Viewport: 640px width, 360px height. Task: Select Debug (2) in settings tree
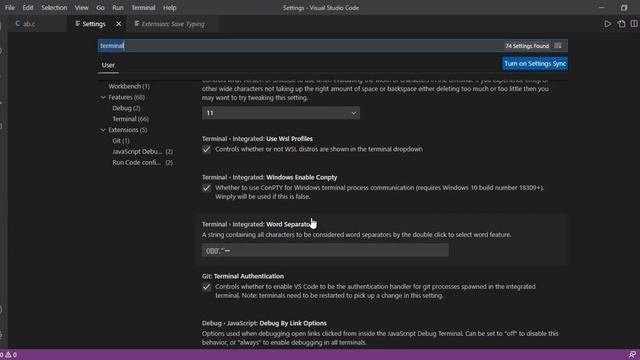(126, 108)
